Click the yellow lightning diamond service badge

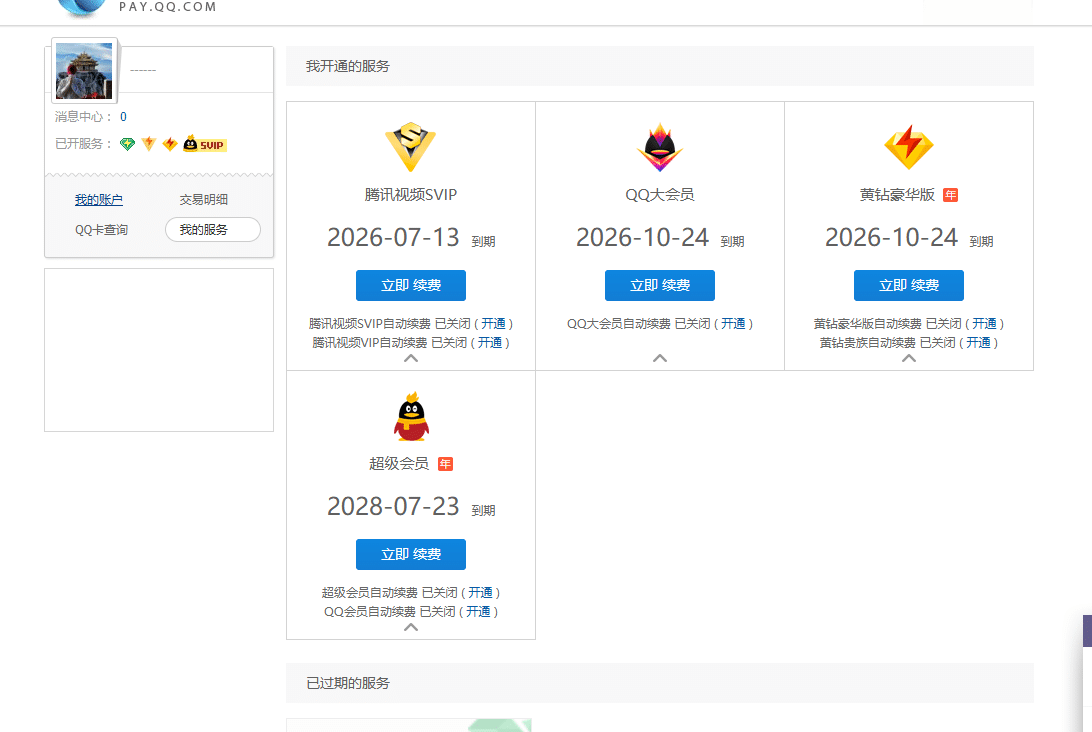coord(170,144)
